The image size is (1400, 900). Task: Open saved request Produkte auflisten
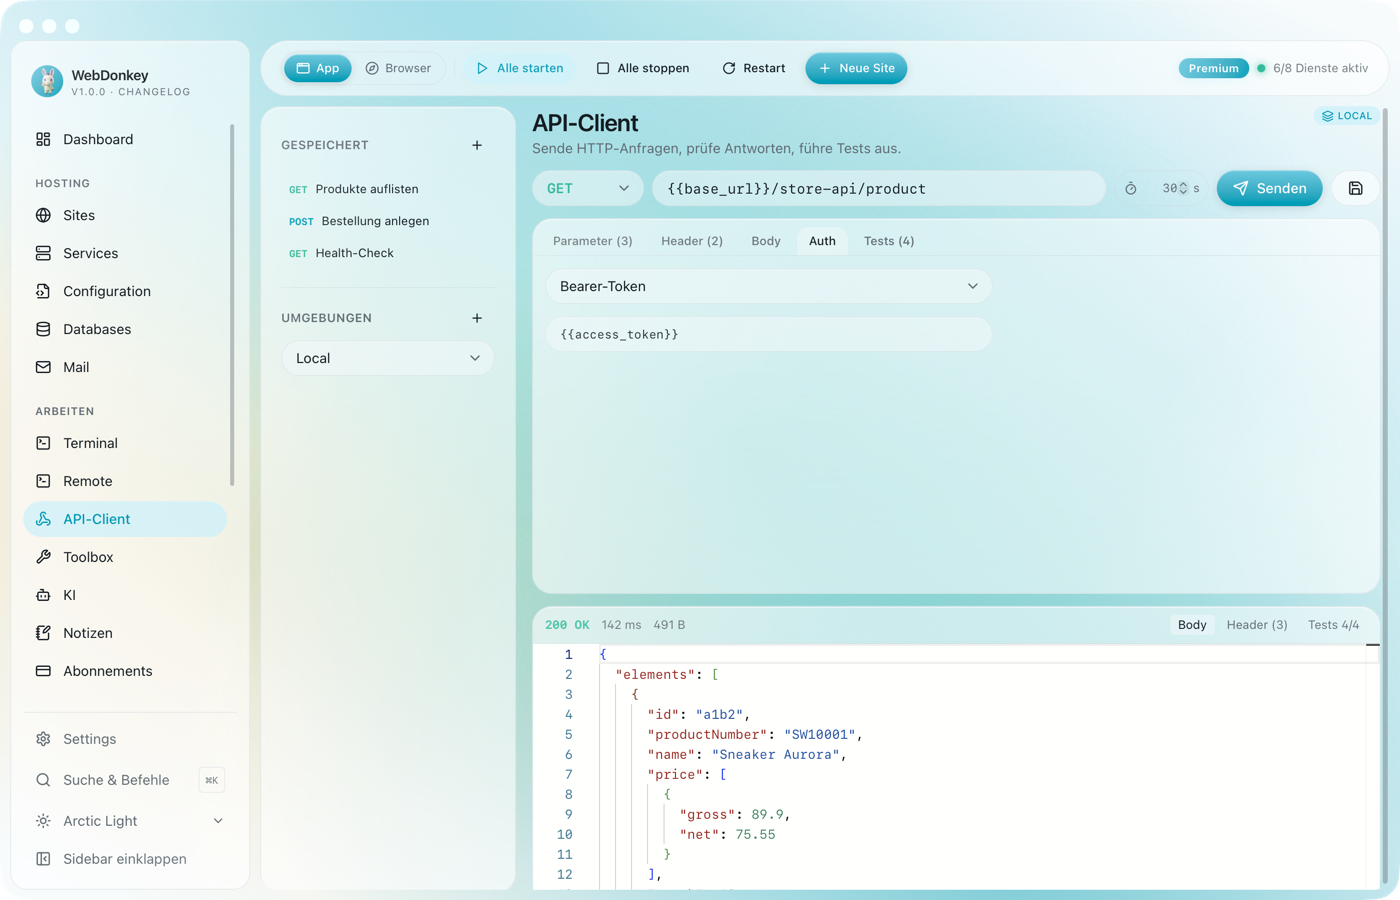(x=388, y=189)
